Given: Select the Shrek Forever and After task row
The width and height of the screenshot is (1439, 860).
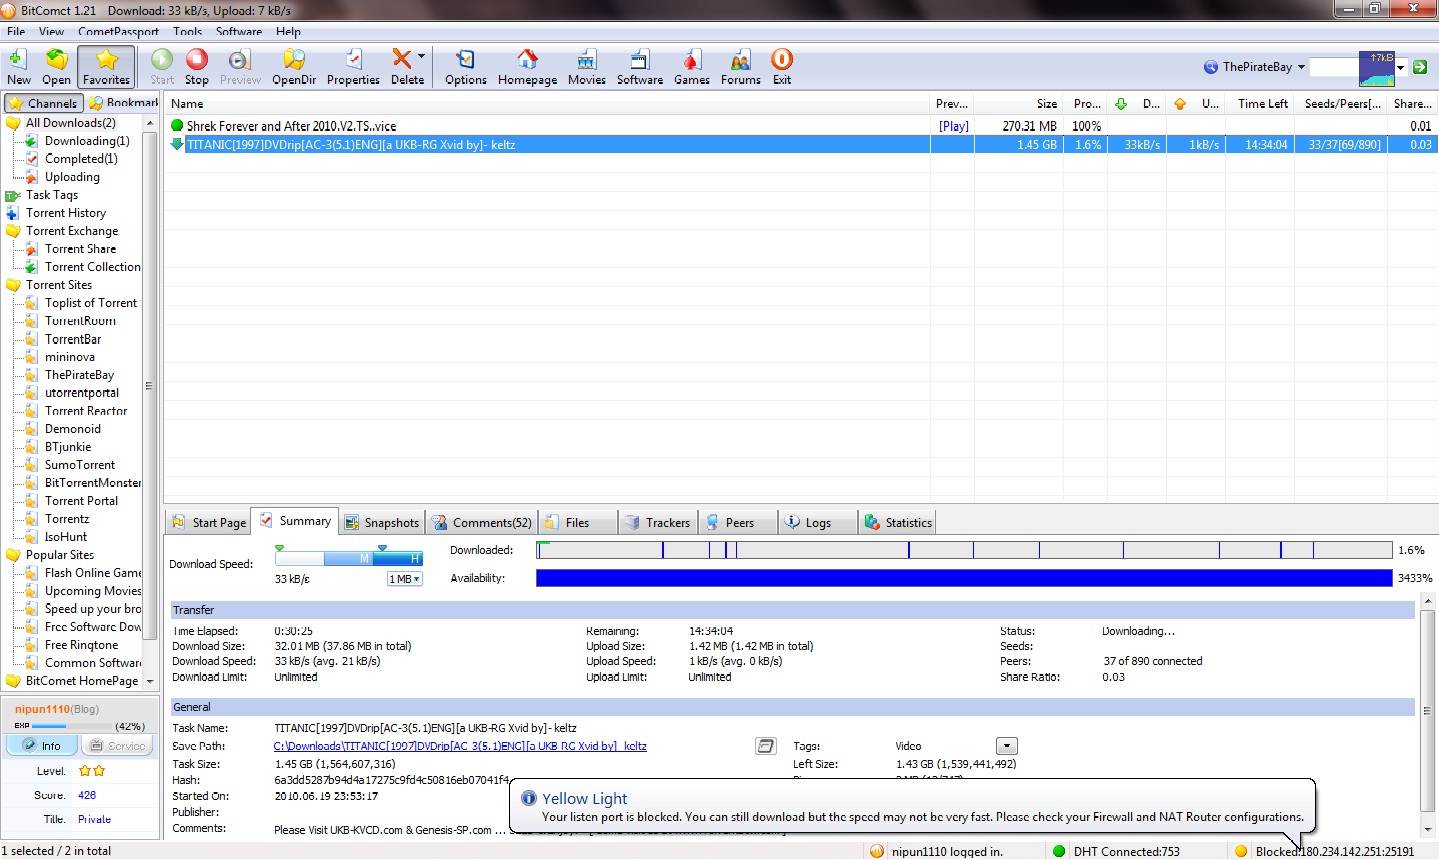Looking at the screenshot, I should (x=800, y=126).
